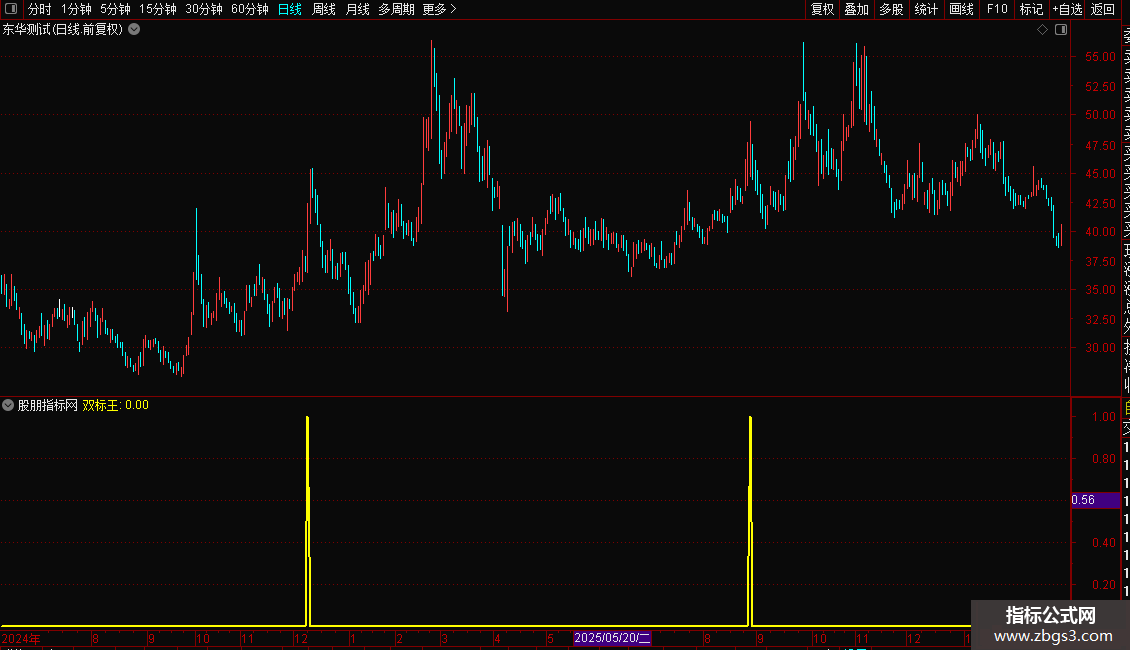Click the 标记 mark button
This screenshot has width=1130, height=650.
pos(1031,9)
